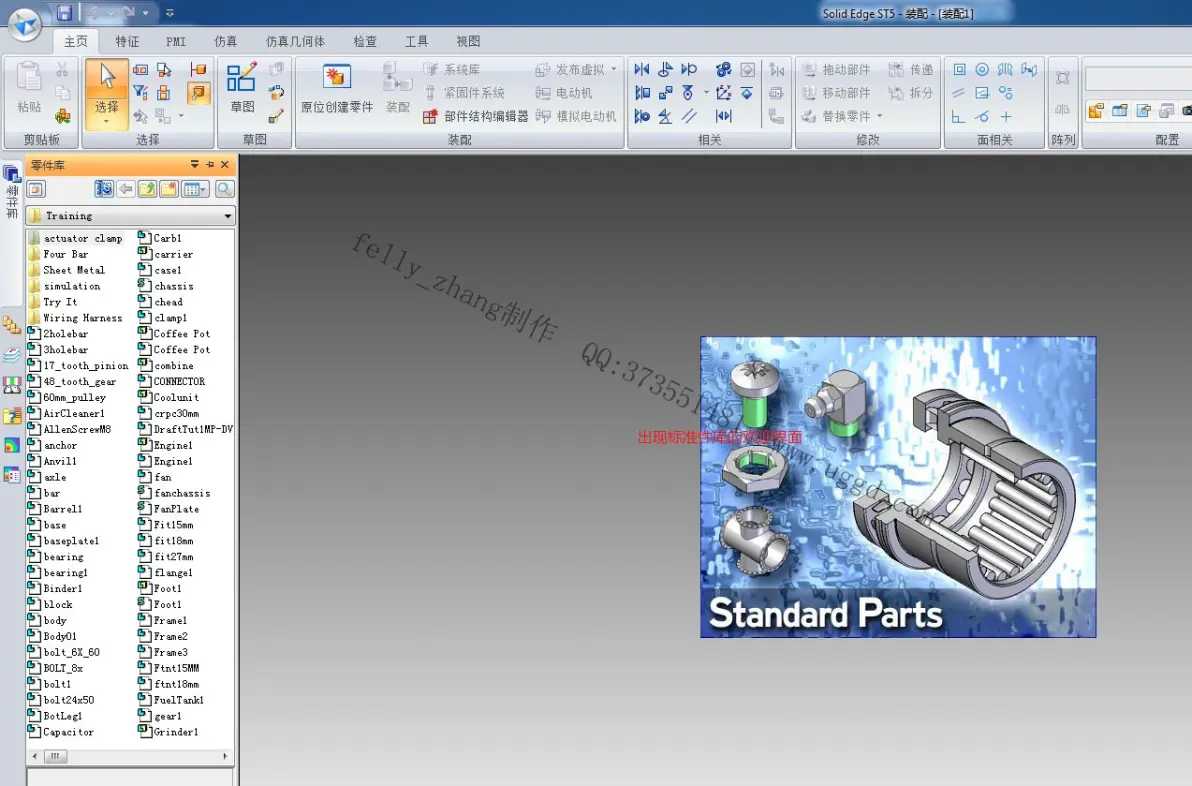Open the 特征 ribbon tab
Viewport: 1192px width, 786px height.
[x=127, y=41]
